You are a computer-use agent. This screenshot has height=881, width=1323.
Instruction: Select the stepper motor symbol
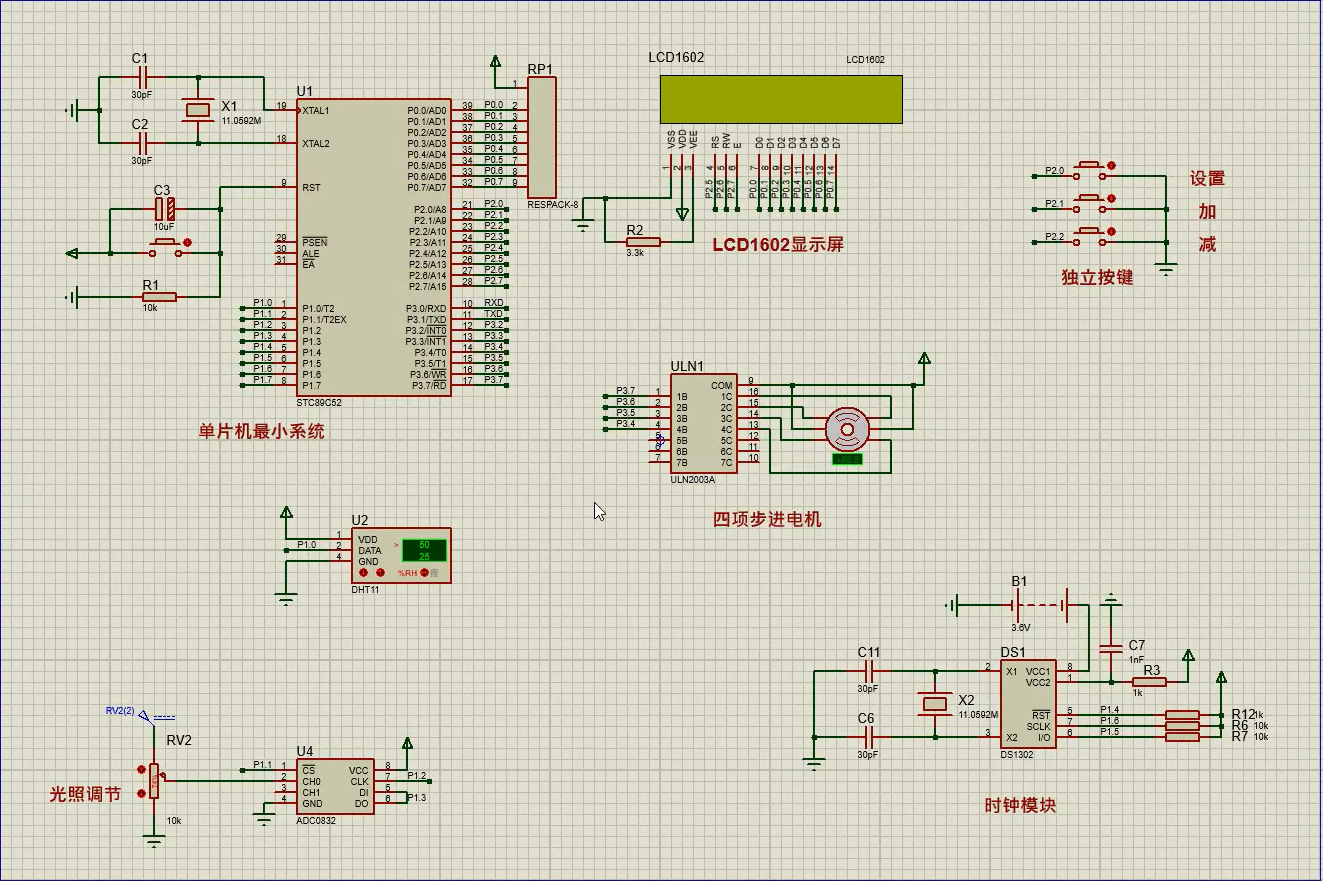click(847, 430)
